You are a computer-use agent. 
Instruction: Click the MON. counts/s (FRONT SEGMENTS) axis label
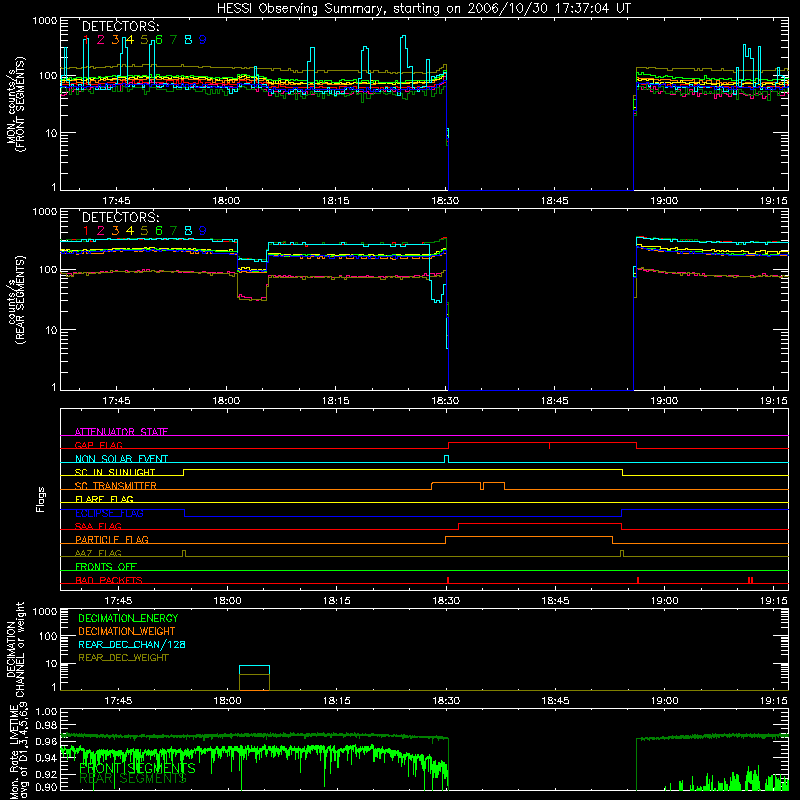coord(15,104)
